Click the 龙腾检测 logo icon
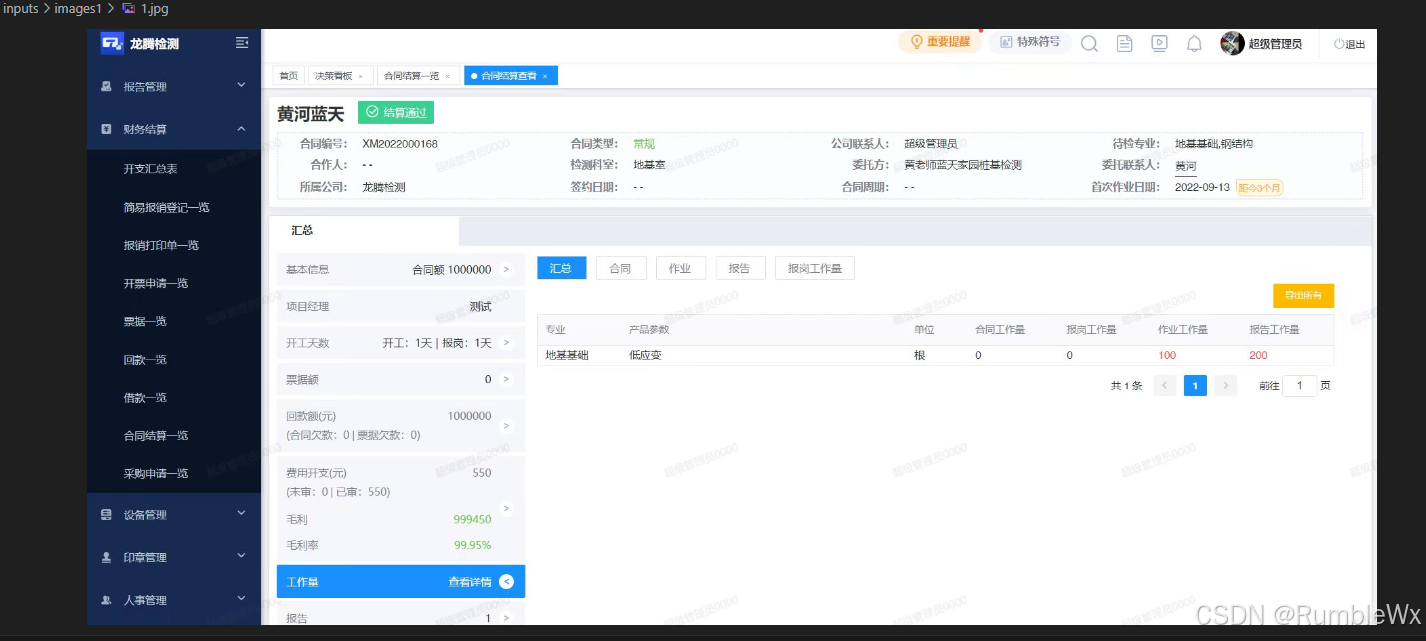The image size is (1426, 641). 111,43
